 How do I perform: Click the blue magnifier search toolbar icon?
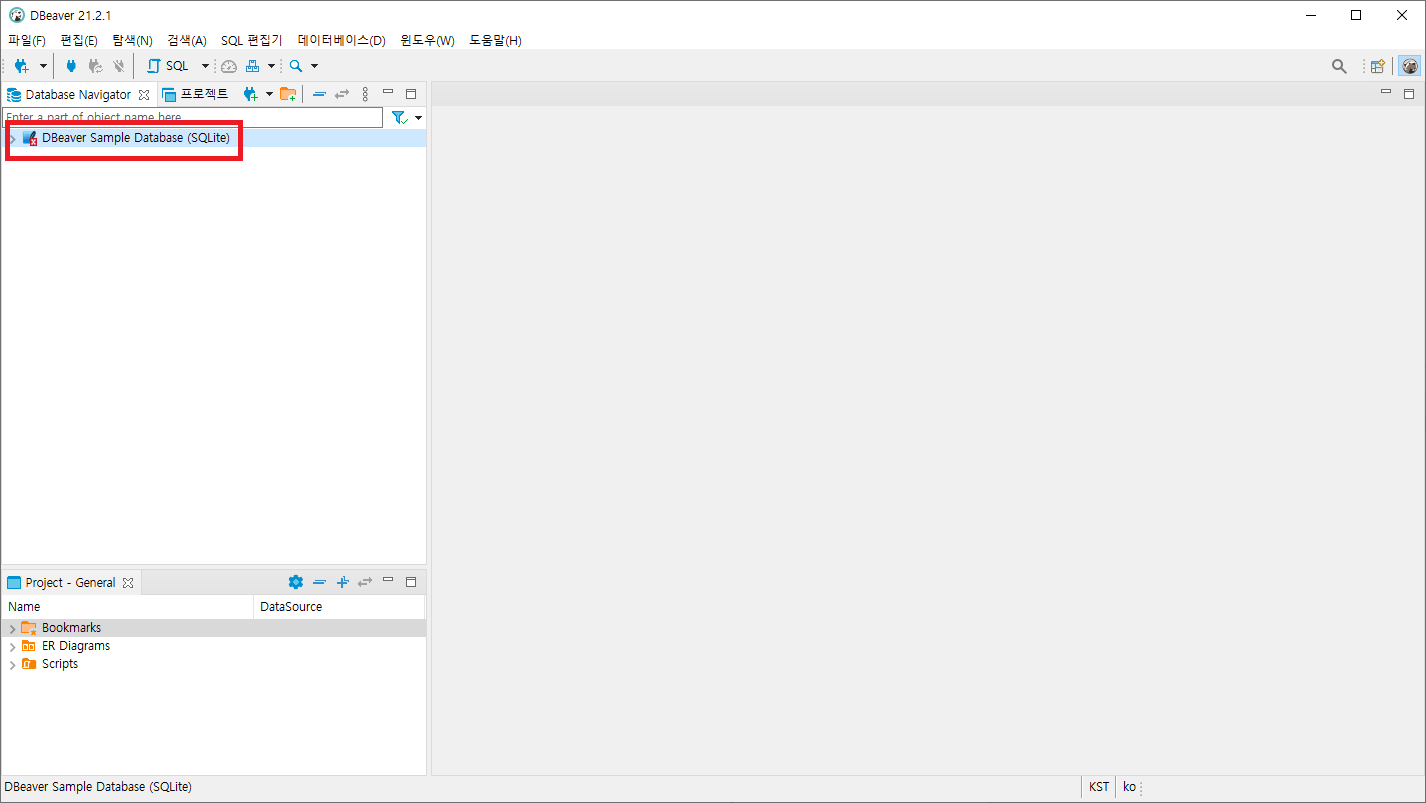[x=296, y=66]
